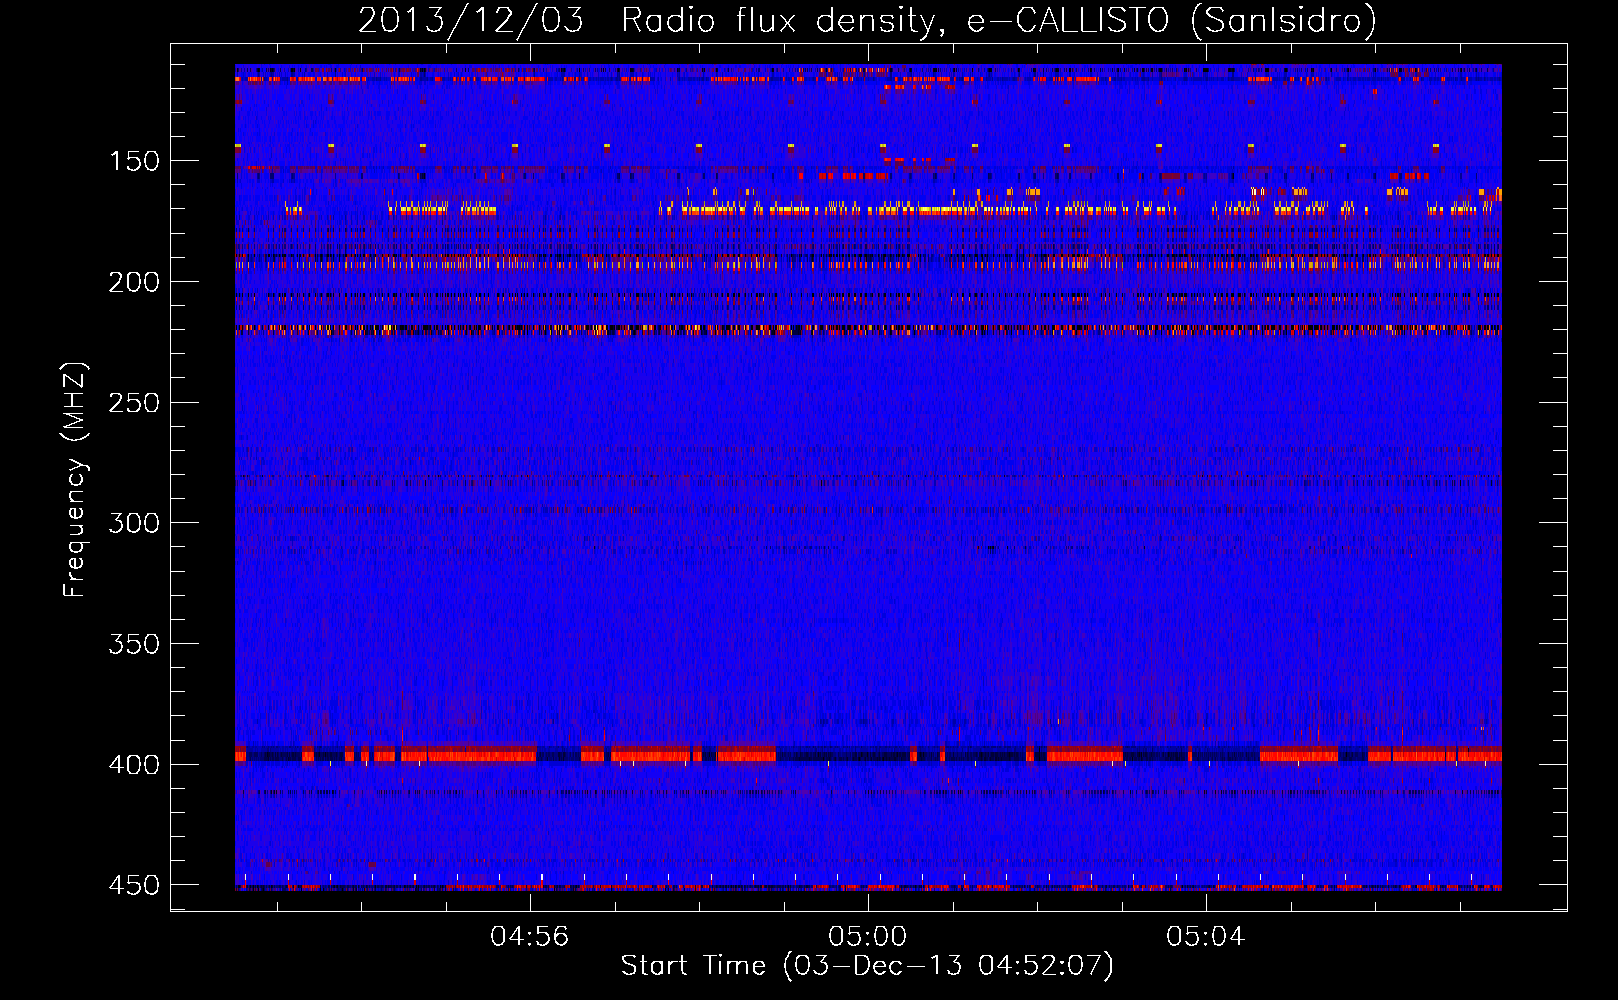The height and width of the screenshot is (1000, 1618).
Task: Click the 450 frequency tick label
Action: click(x=134, y=885)
